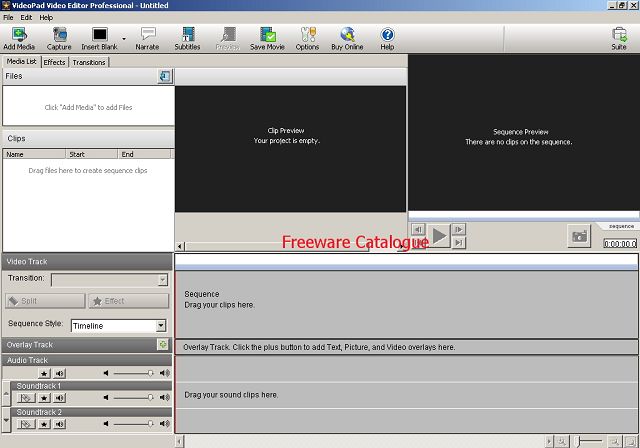Open the File menu
The height and width of the screenshot is (448, 640).
[x=8, y=18]
